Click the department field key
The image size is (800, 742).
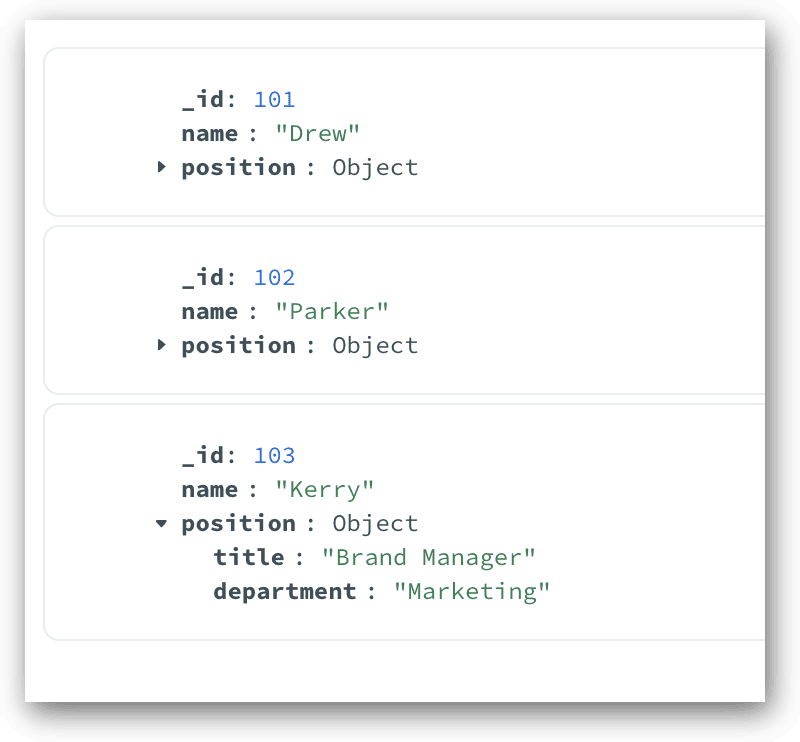pos(285,592)
